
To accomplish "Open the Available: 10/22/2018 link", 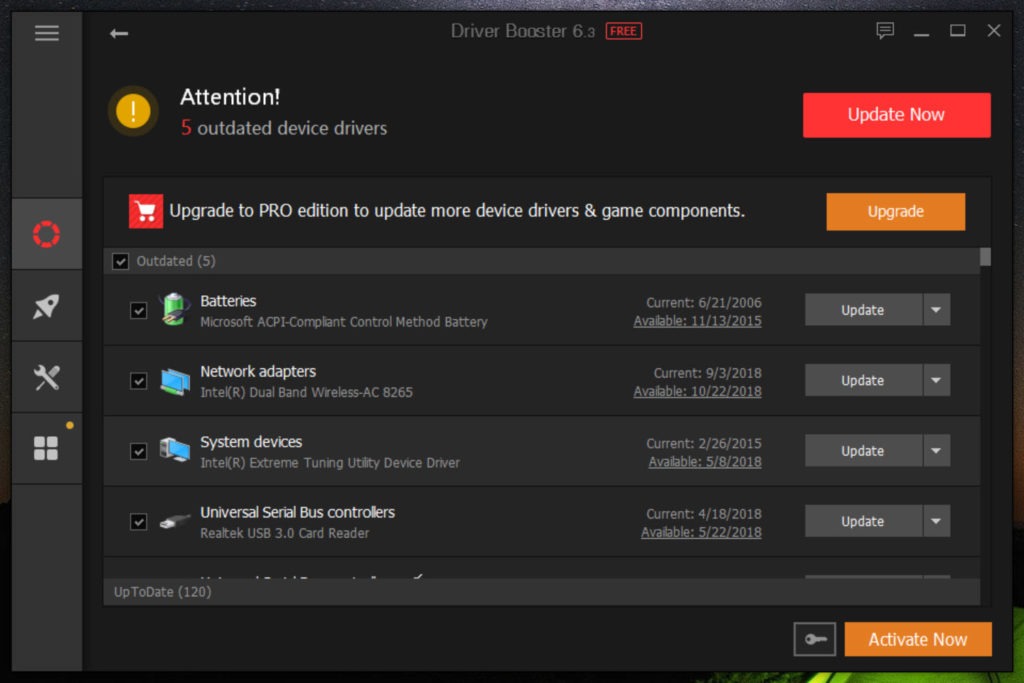I will (697, 391).
